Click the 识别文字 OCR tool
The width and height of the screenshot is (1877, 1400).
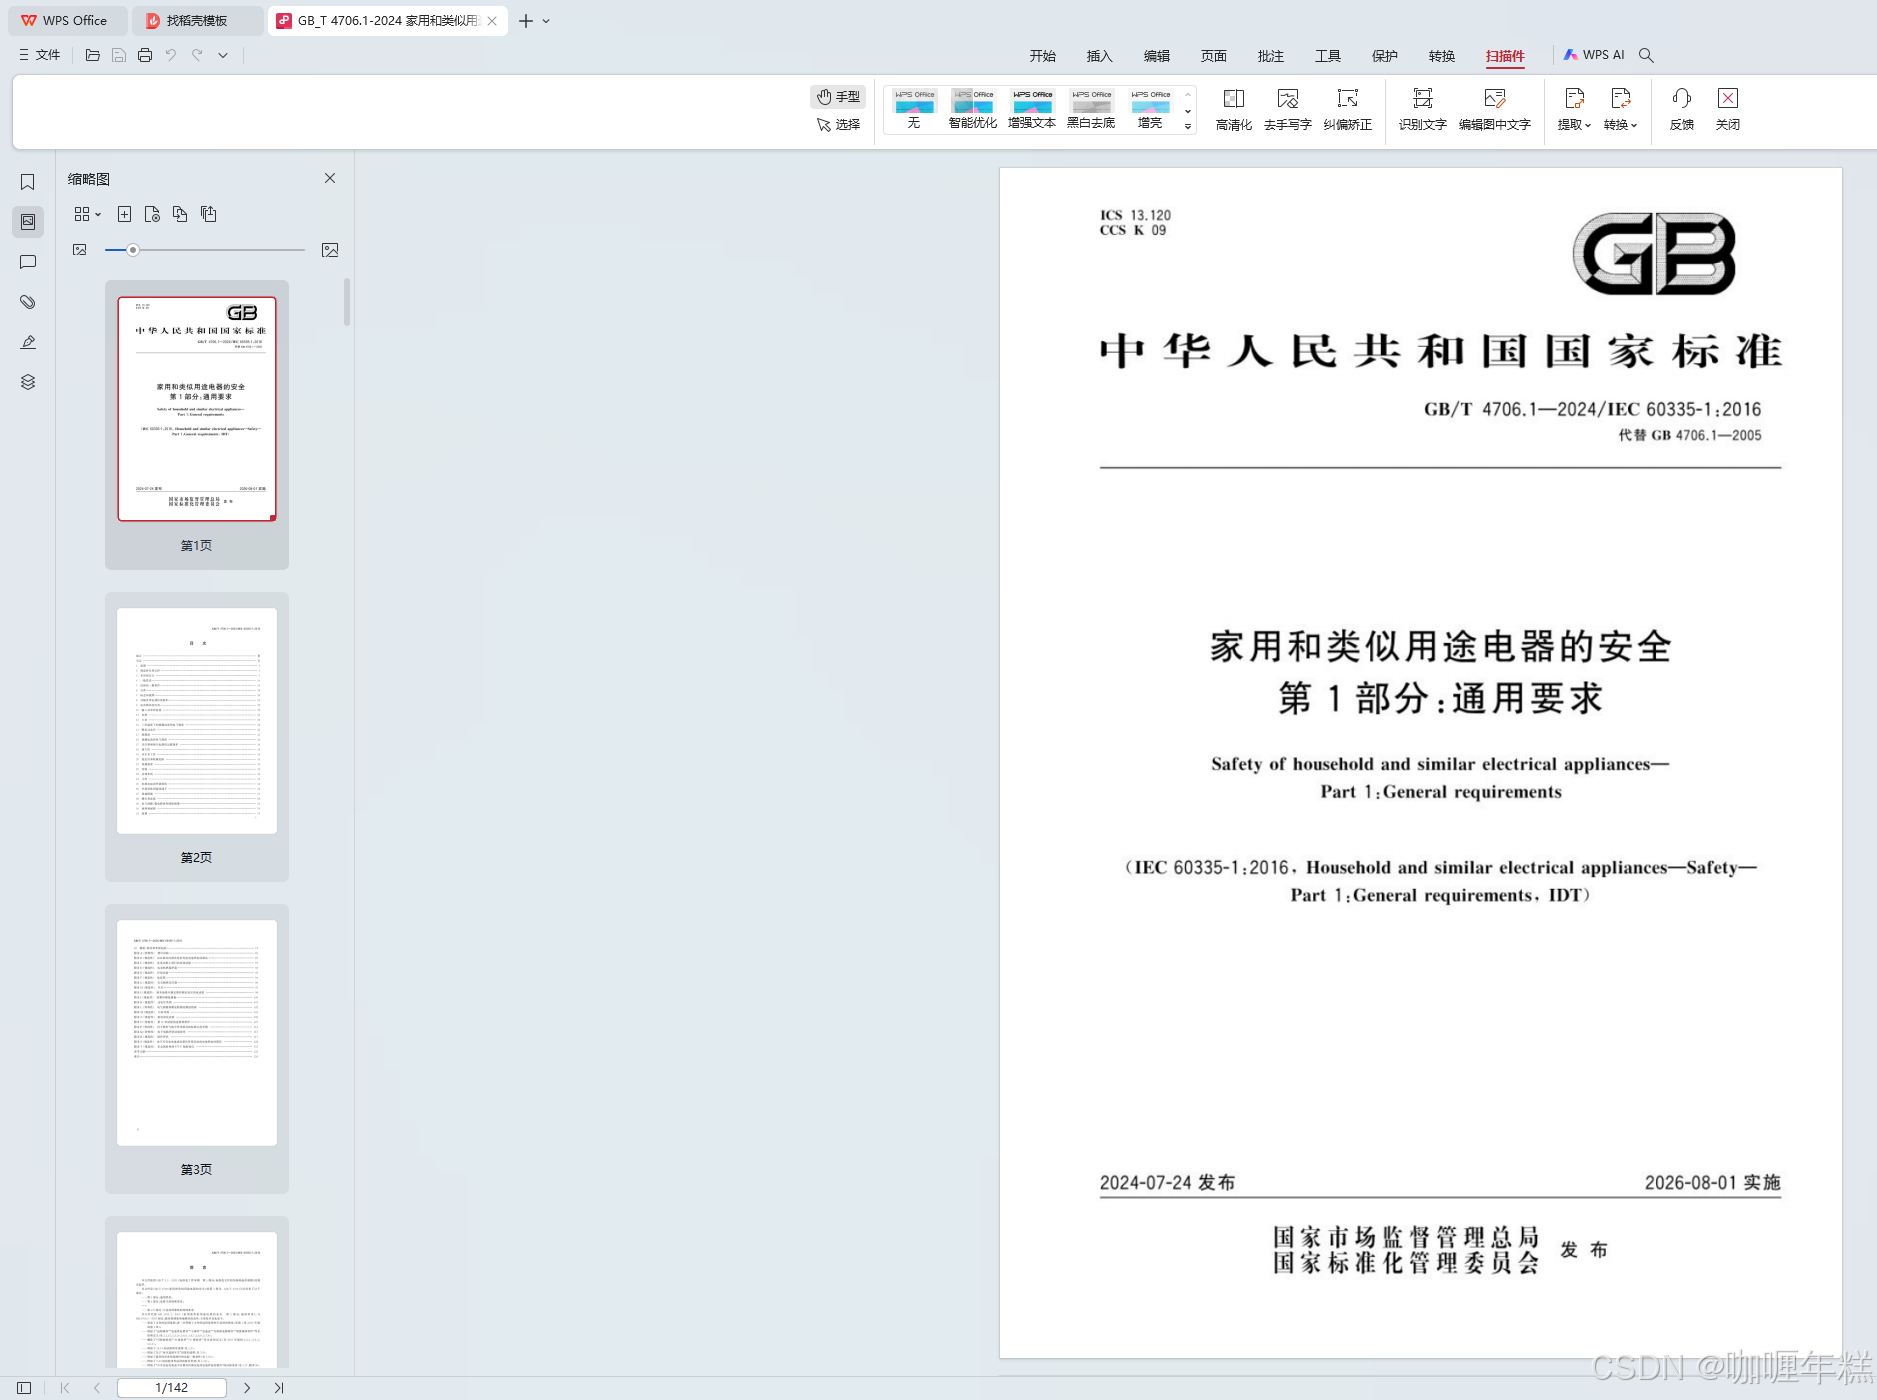point(1423,109)
